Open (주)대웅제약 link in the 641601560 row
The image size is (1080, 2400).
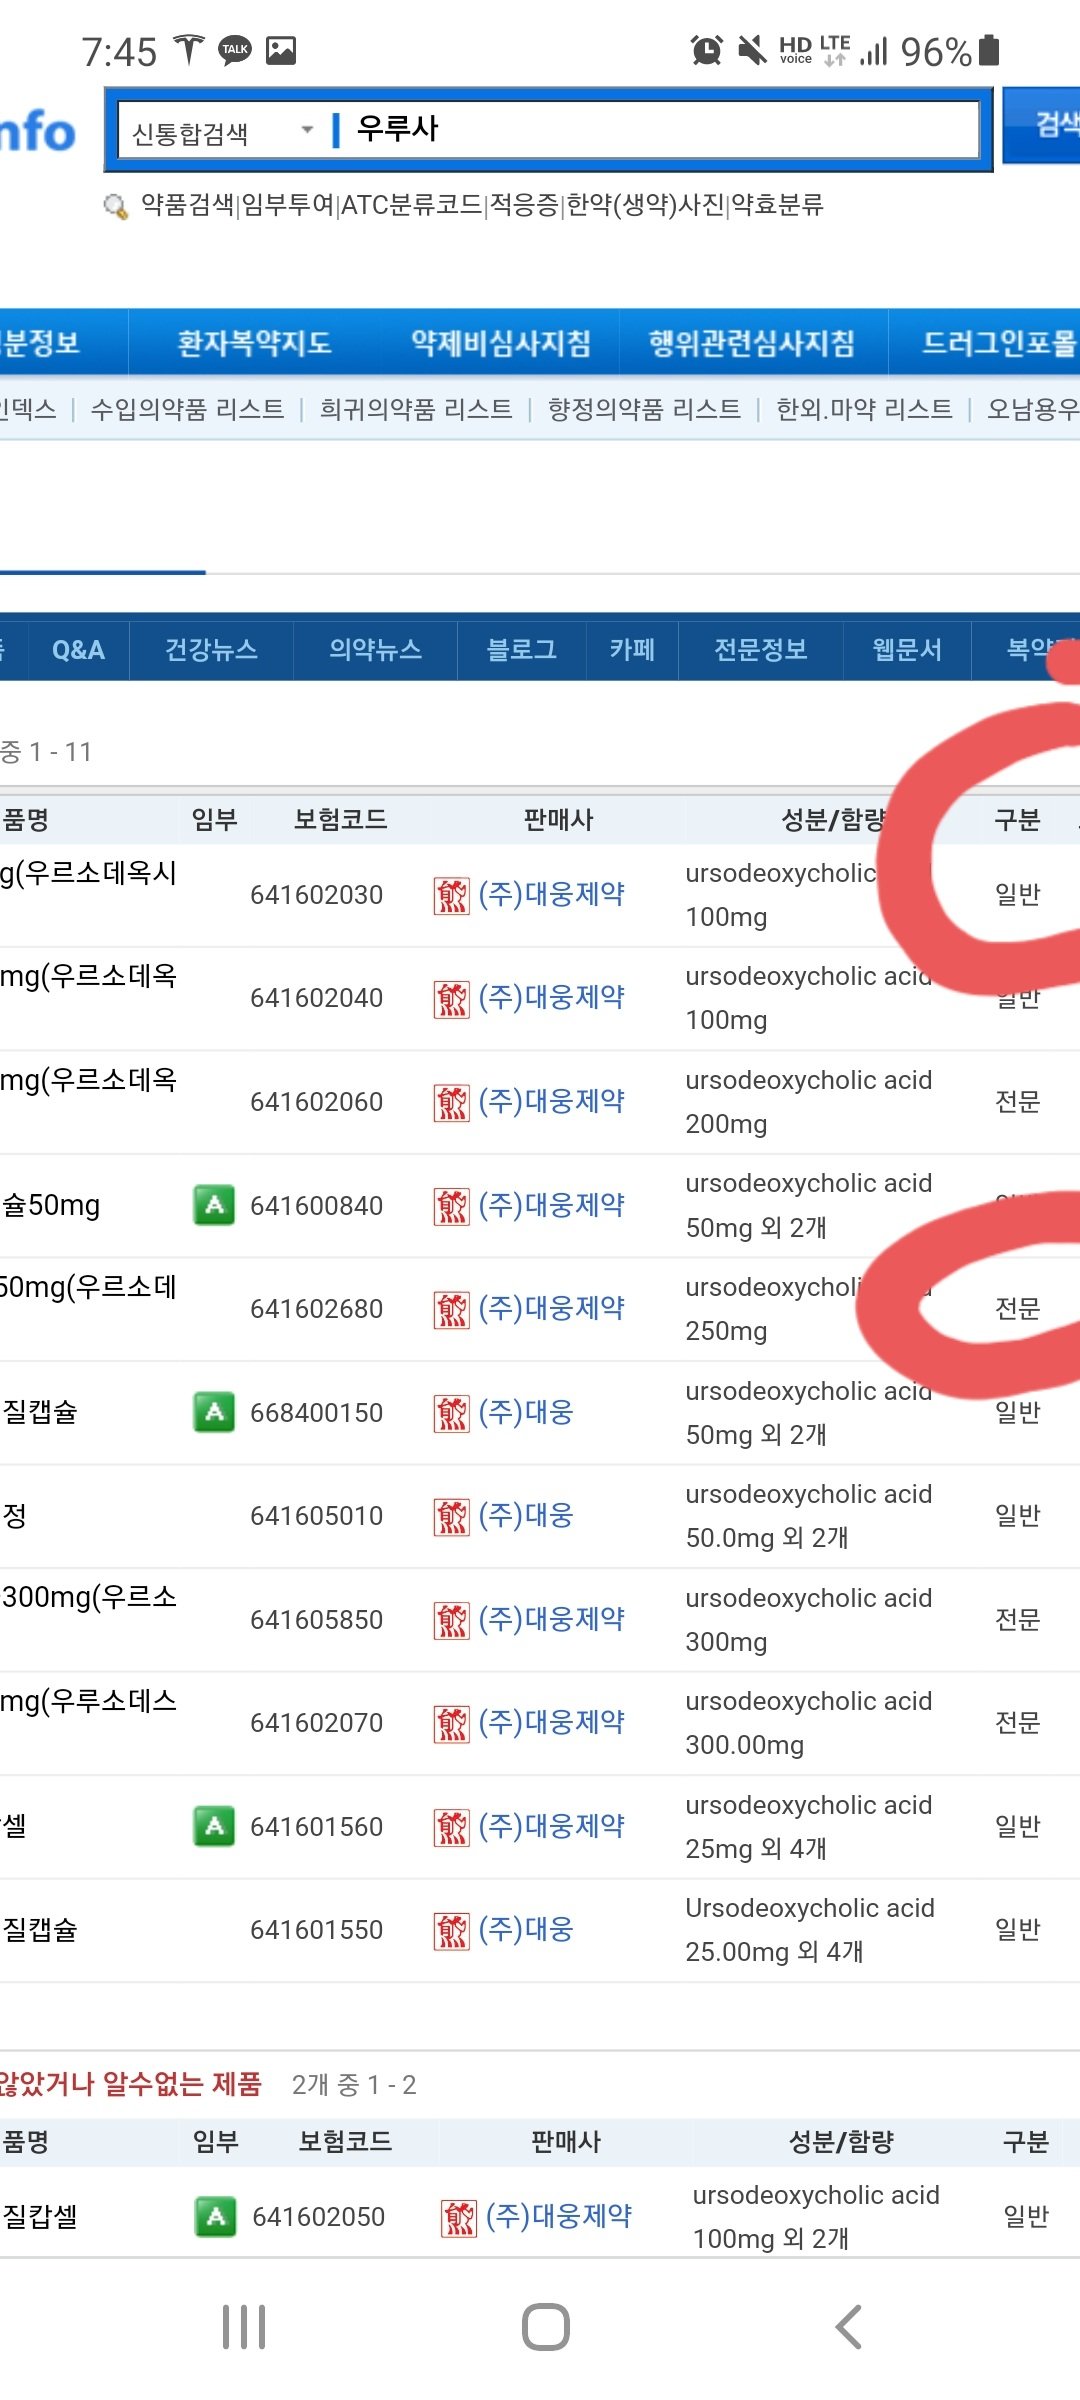[552, 1826]
